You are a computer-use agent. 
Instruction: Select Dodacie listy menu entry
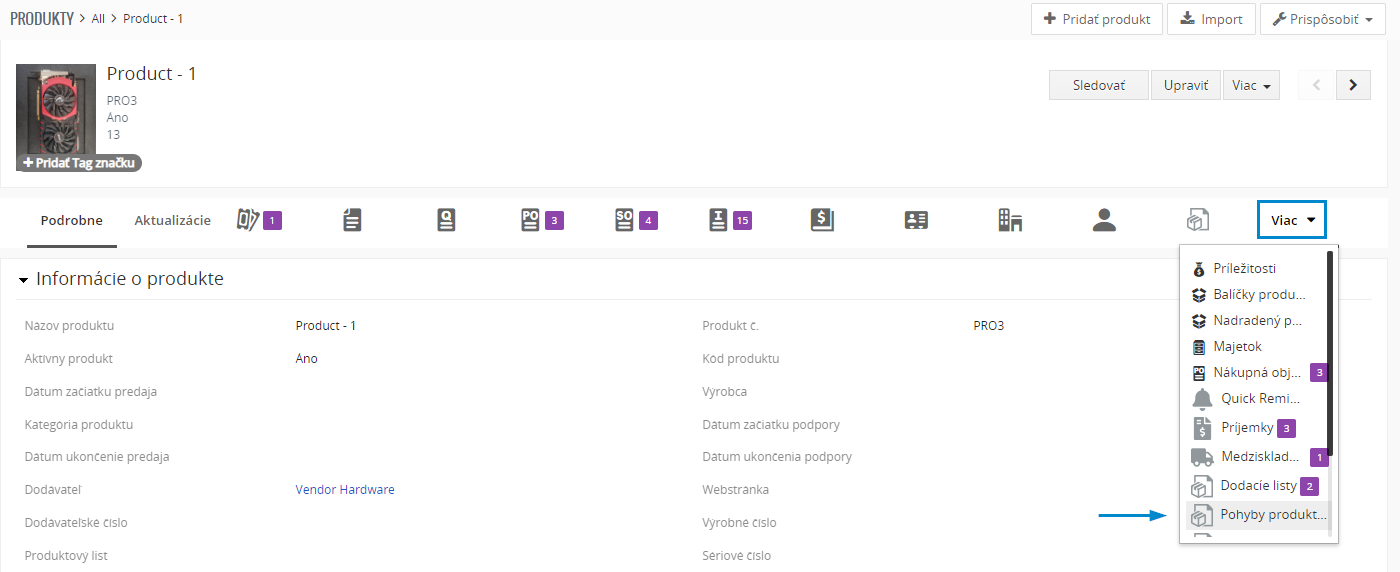pyautogui.click(x=1256, y=486)
